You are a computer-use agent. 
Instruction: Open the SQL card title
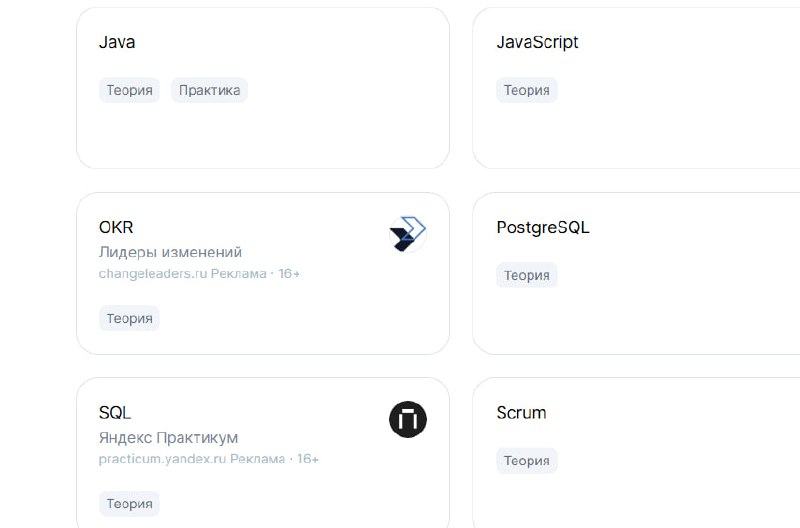pos(115,412)
